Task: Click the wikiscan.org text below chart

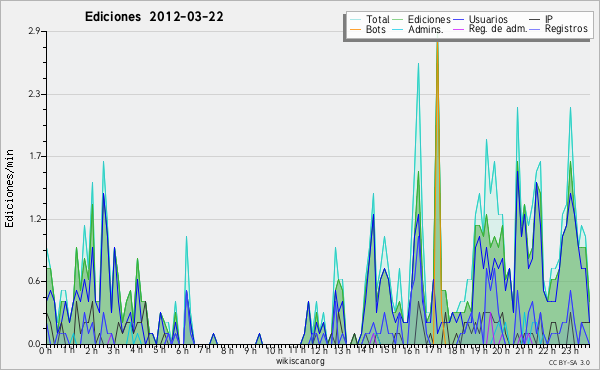Action: pyautogui.click(x=300, y=361)
